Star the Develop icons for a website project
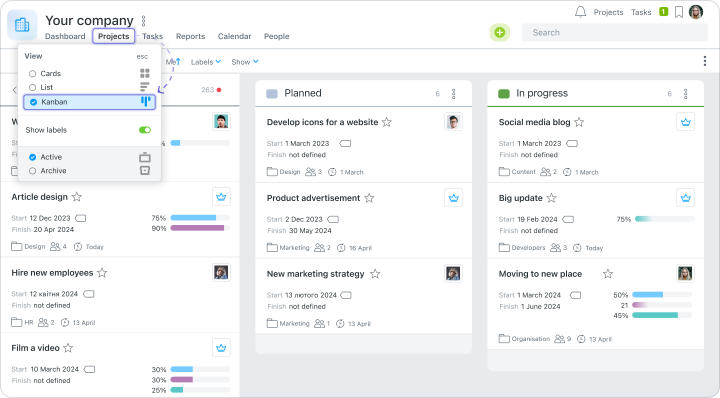The height and width of the screenshot is (398, 720). (x=387, y=122)
